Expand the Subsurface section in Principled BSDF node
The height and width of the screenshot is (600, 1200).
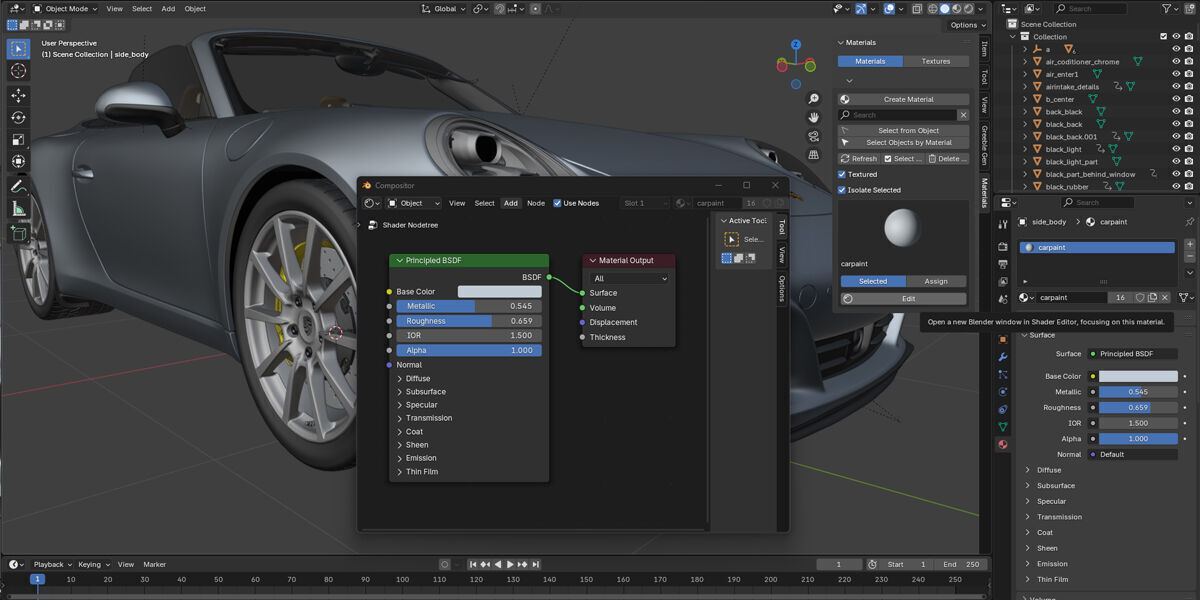pos(400,392)
